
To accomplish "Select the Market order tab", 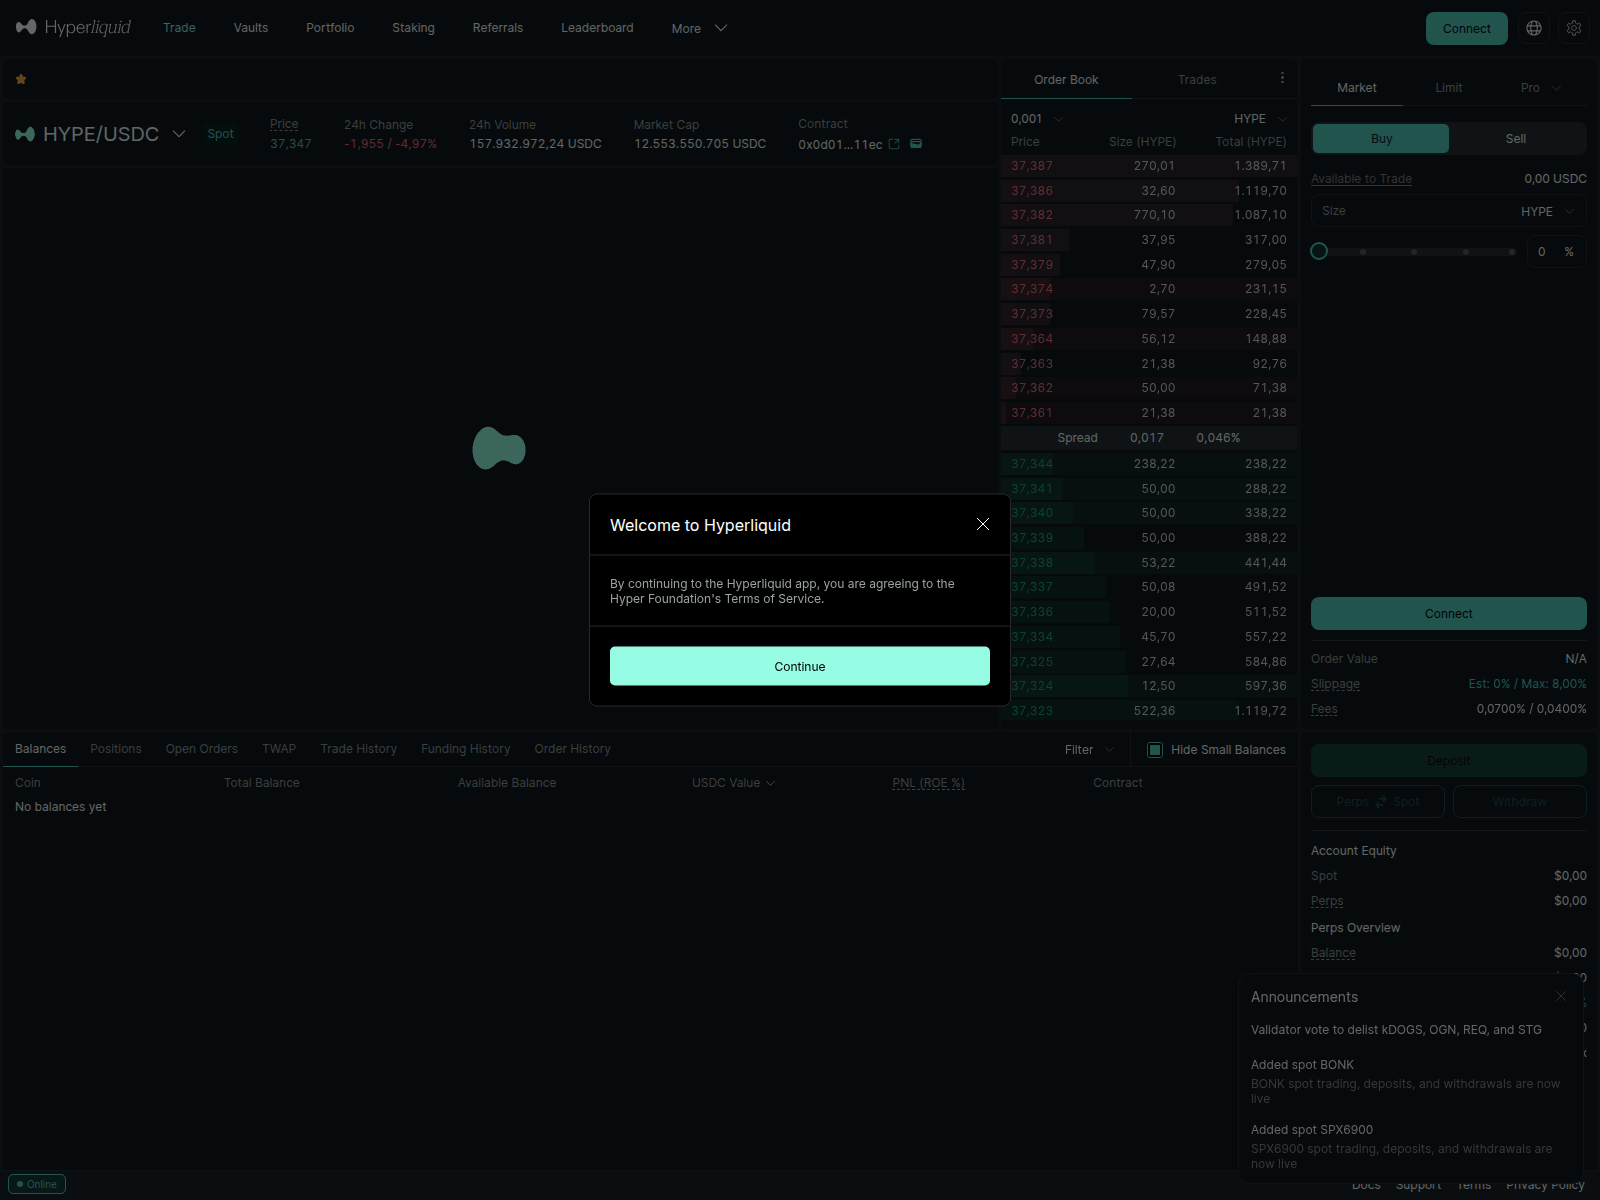I will (1357, 88).
